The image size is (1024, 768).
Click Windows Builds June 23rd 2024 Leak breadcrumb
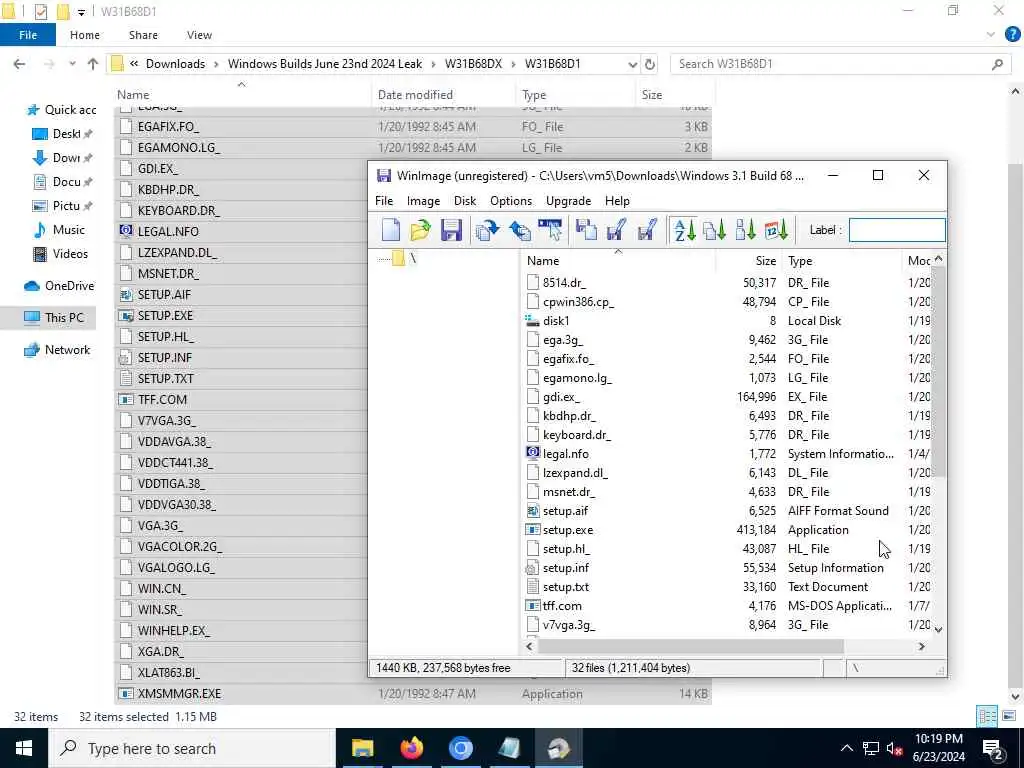[325, 64]
